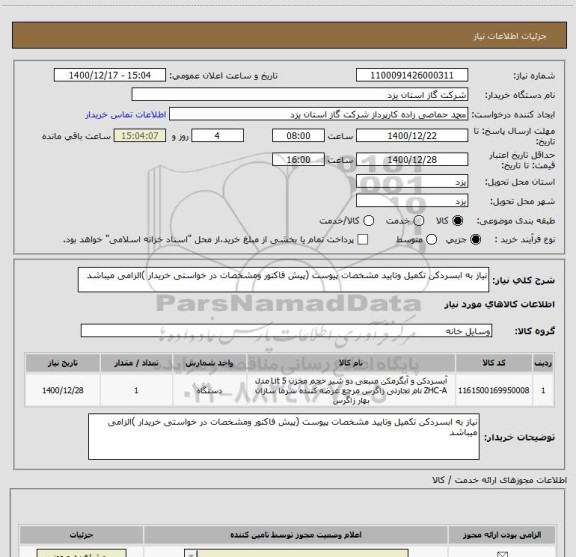The width and height of the screenshot is (576, 557).
Task: Click the quantity cell showing 1
Action: tap(136, 390)
